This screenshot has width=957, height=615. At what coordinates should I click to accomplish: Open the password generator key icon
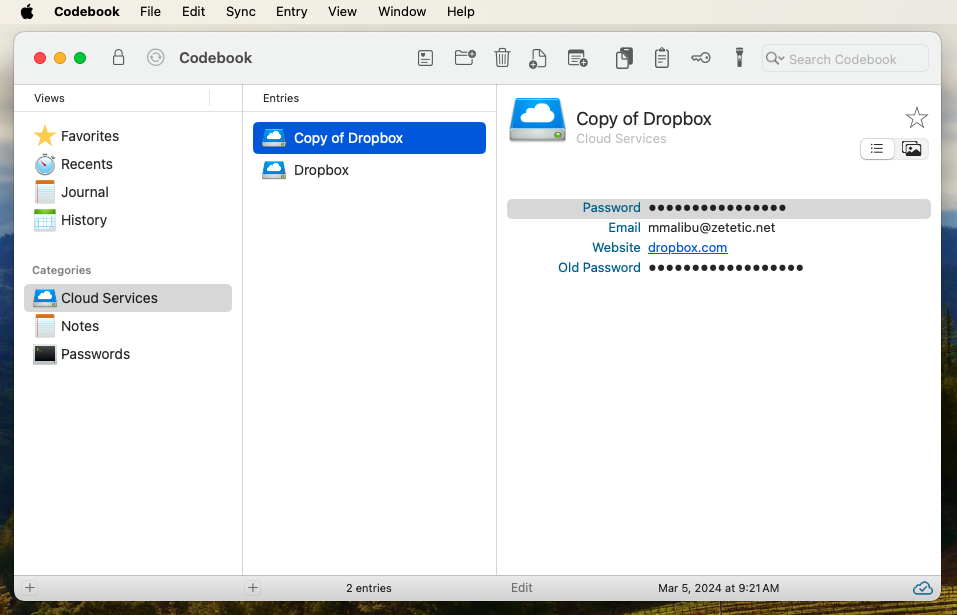[701, 59]
